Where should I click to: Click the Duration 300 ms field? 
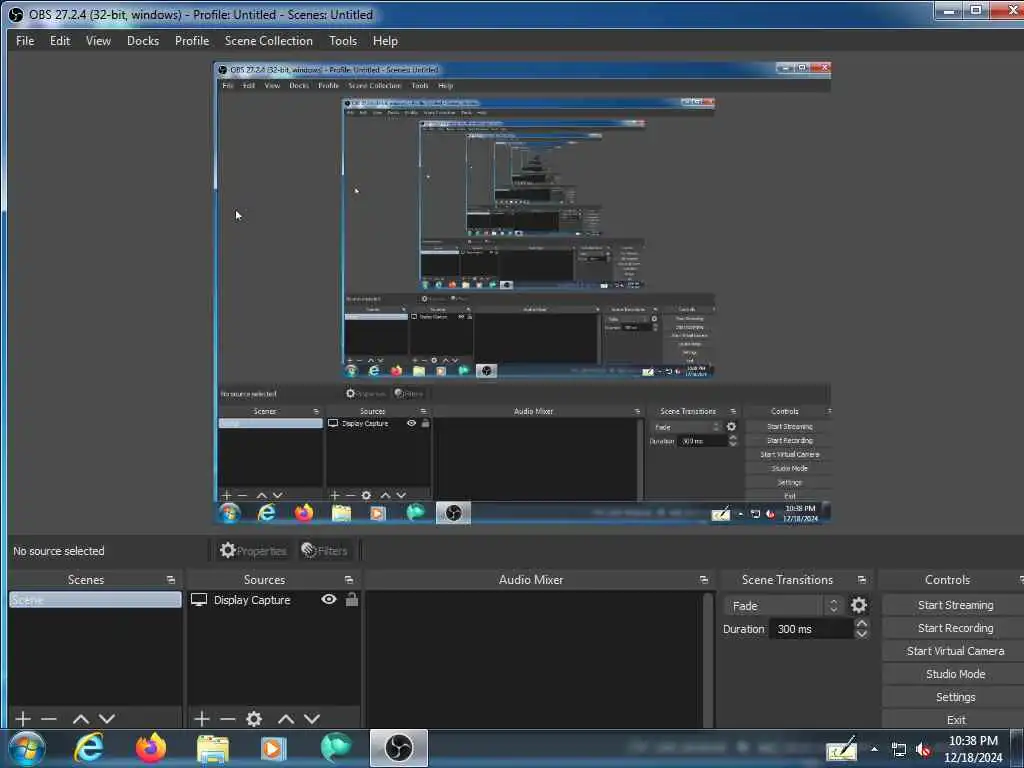click(x=811, y=629)
